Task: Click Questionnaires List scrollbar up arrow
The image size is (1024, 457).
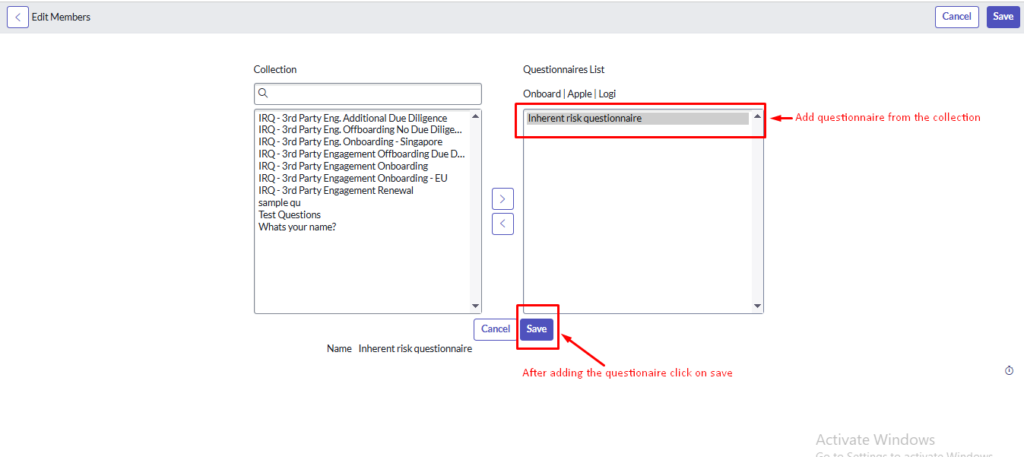Action: coord(757,117)
